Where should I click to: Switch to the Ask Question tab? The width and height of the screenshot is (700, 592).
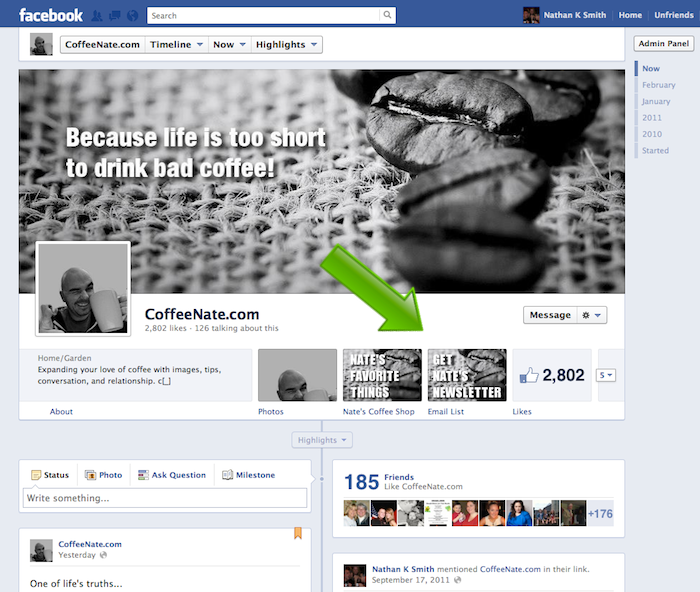pos(172,475)
